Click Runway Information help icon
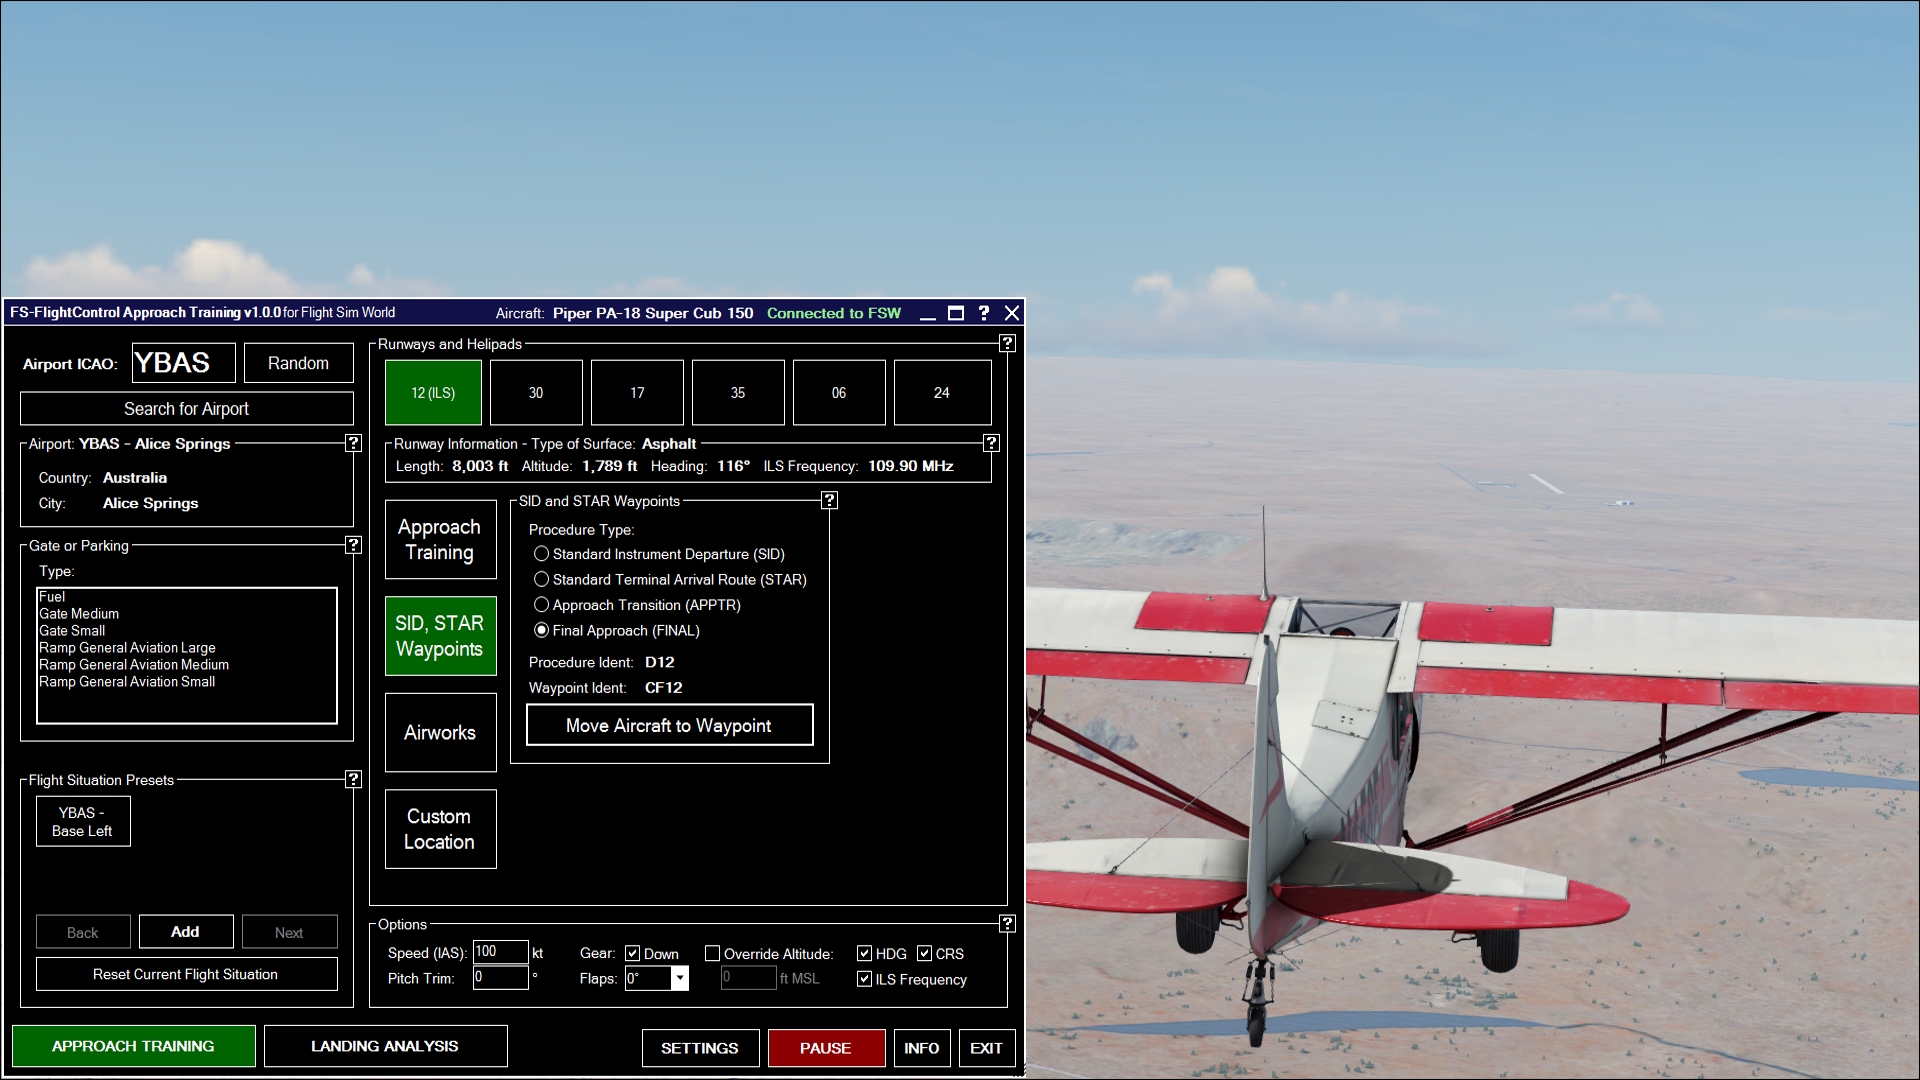The height and width of the screenshot is (1080, 1920). pyautogui.click(x=991, y=443)
